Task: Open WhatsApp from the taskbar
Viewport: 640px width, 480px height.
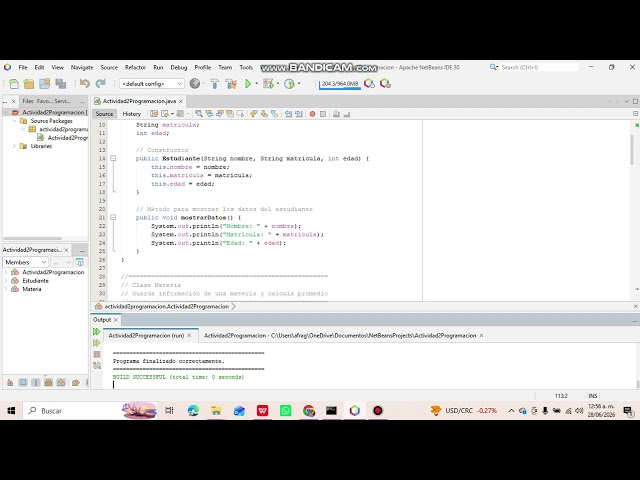Action: click(x=286, y=411)
